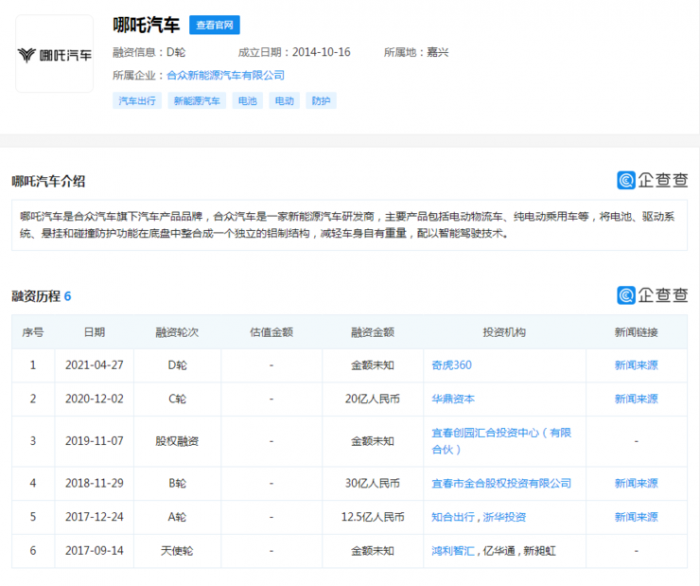Open 新闻来源 link for the B轮 row

coord(636,483)
